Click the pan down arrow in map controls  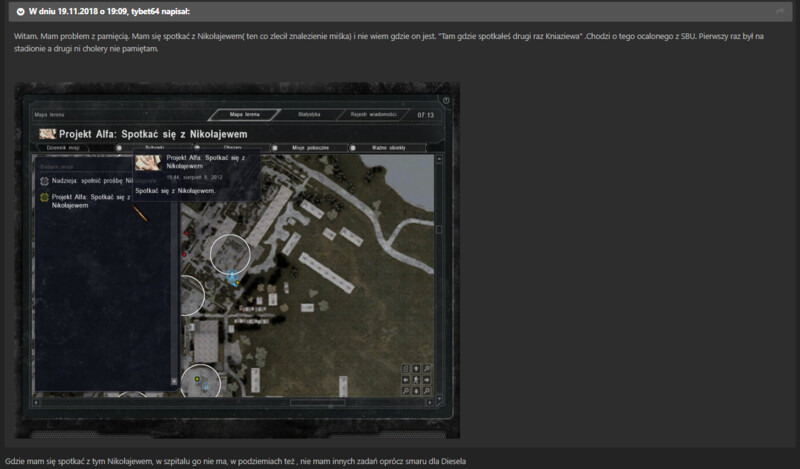coord(415,391)
